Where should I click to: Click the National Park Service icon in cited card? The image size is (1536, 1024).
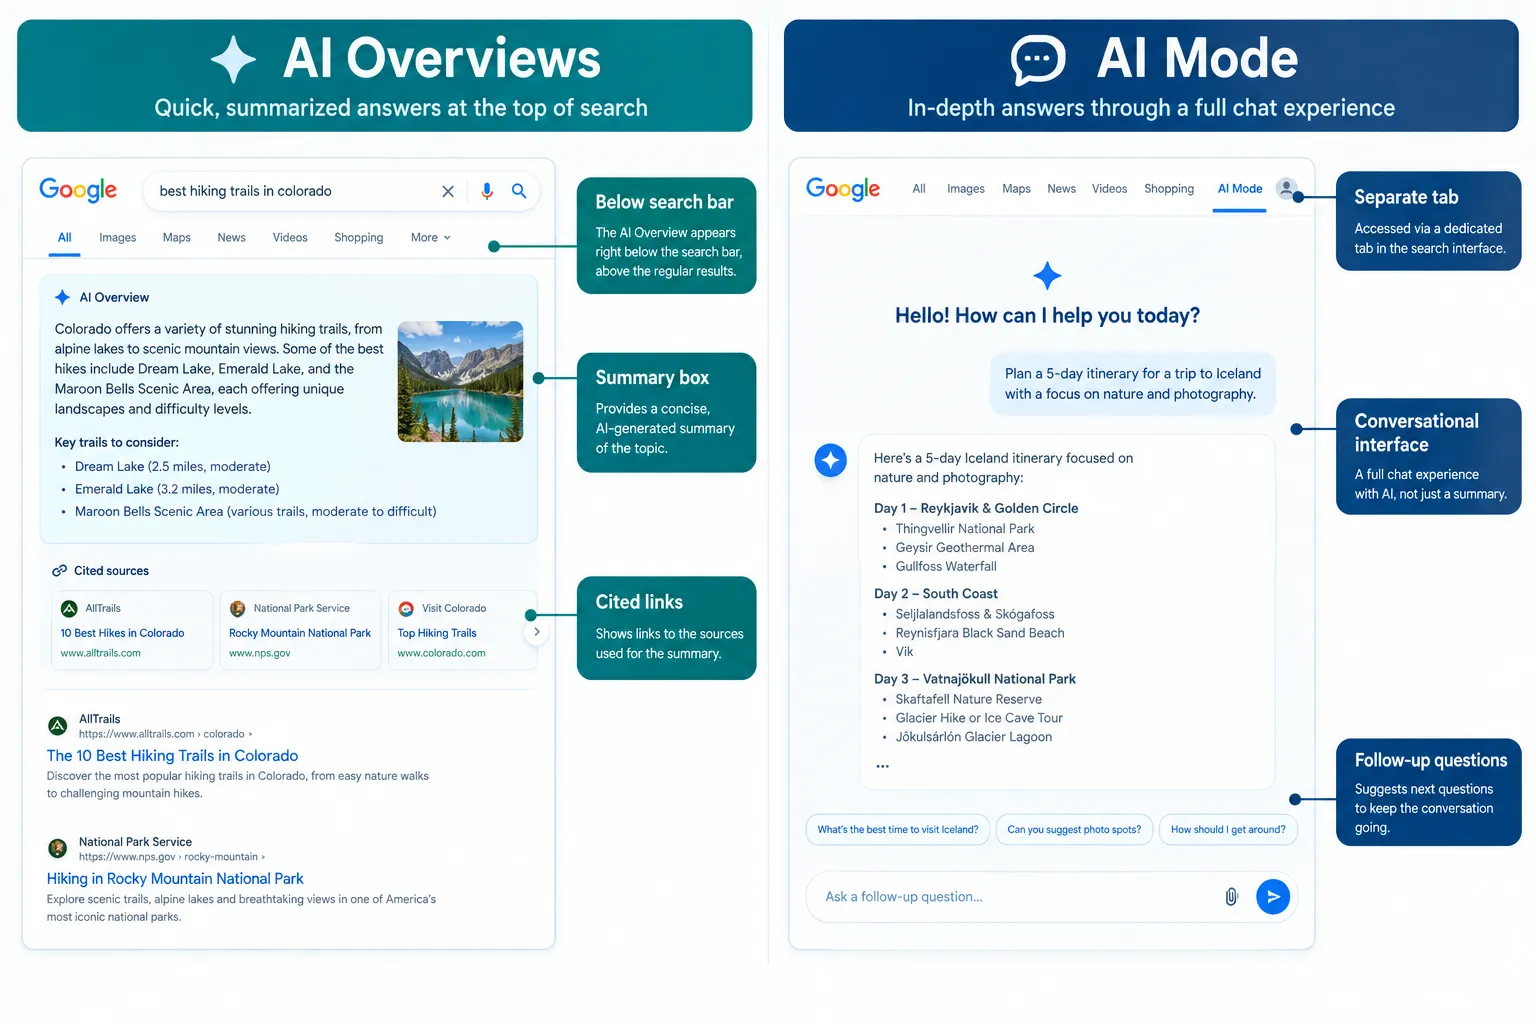(237, 608)
